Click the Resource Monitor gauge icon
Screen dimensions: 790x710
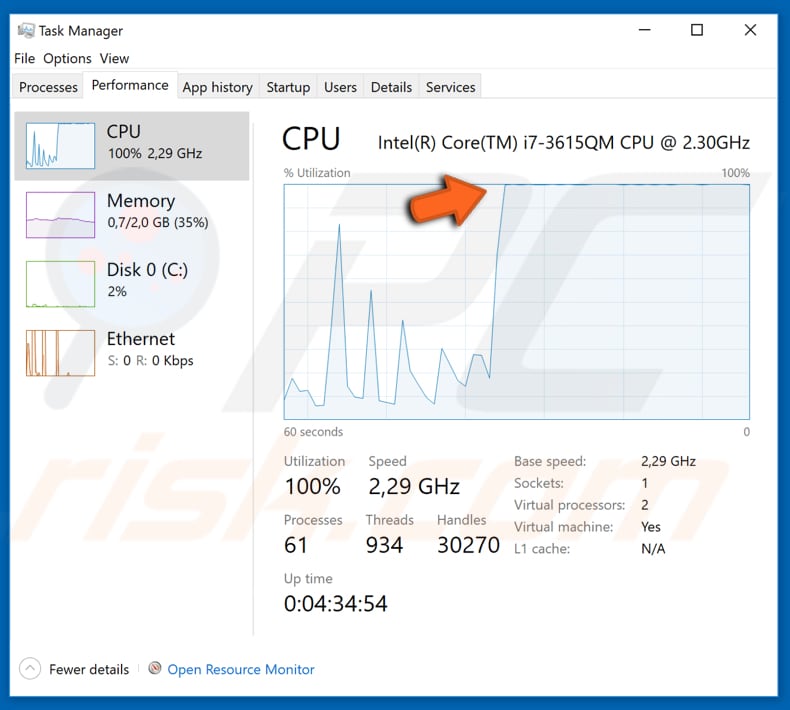click(x=155, y=668)
